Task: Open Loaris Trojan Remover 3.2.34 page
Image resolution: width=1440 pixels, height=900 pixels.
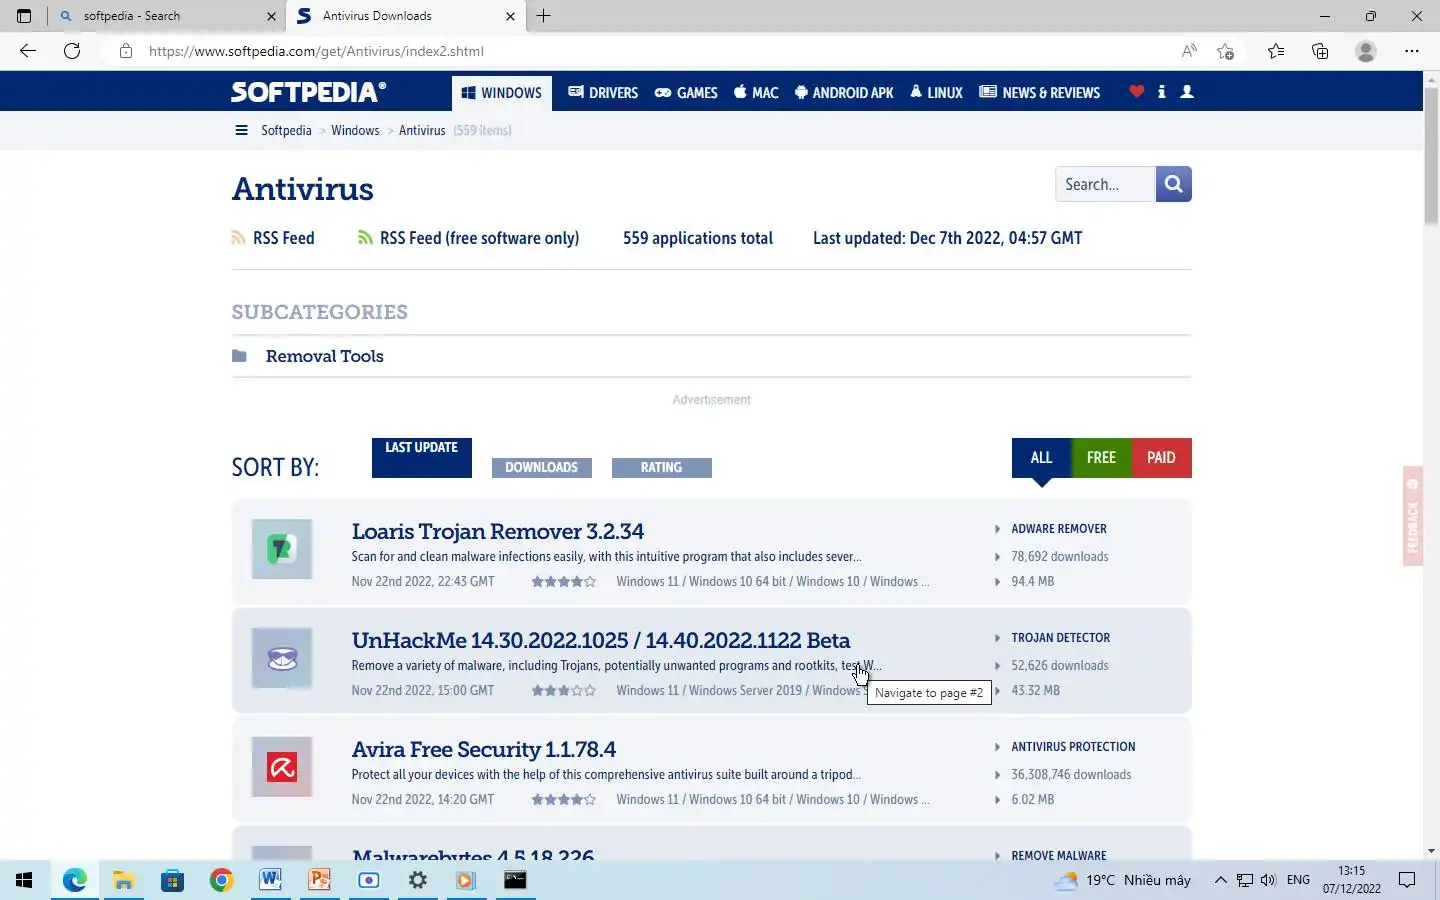Action: [498, 531]
